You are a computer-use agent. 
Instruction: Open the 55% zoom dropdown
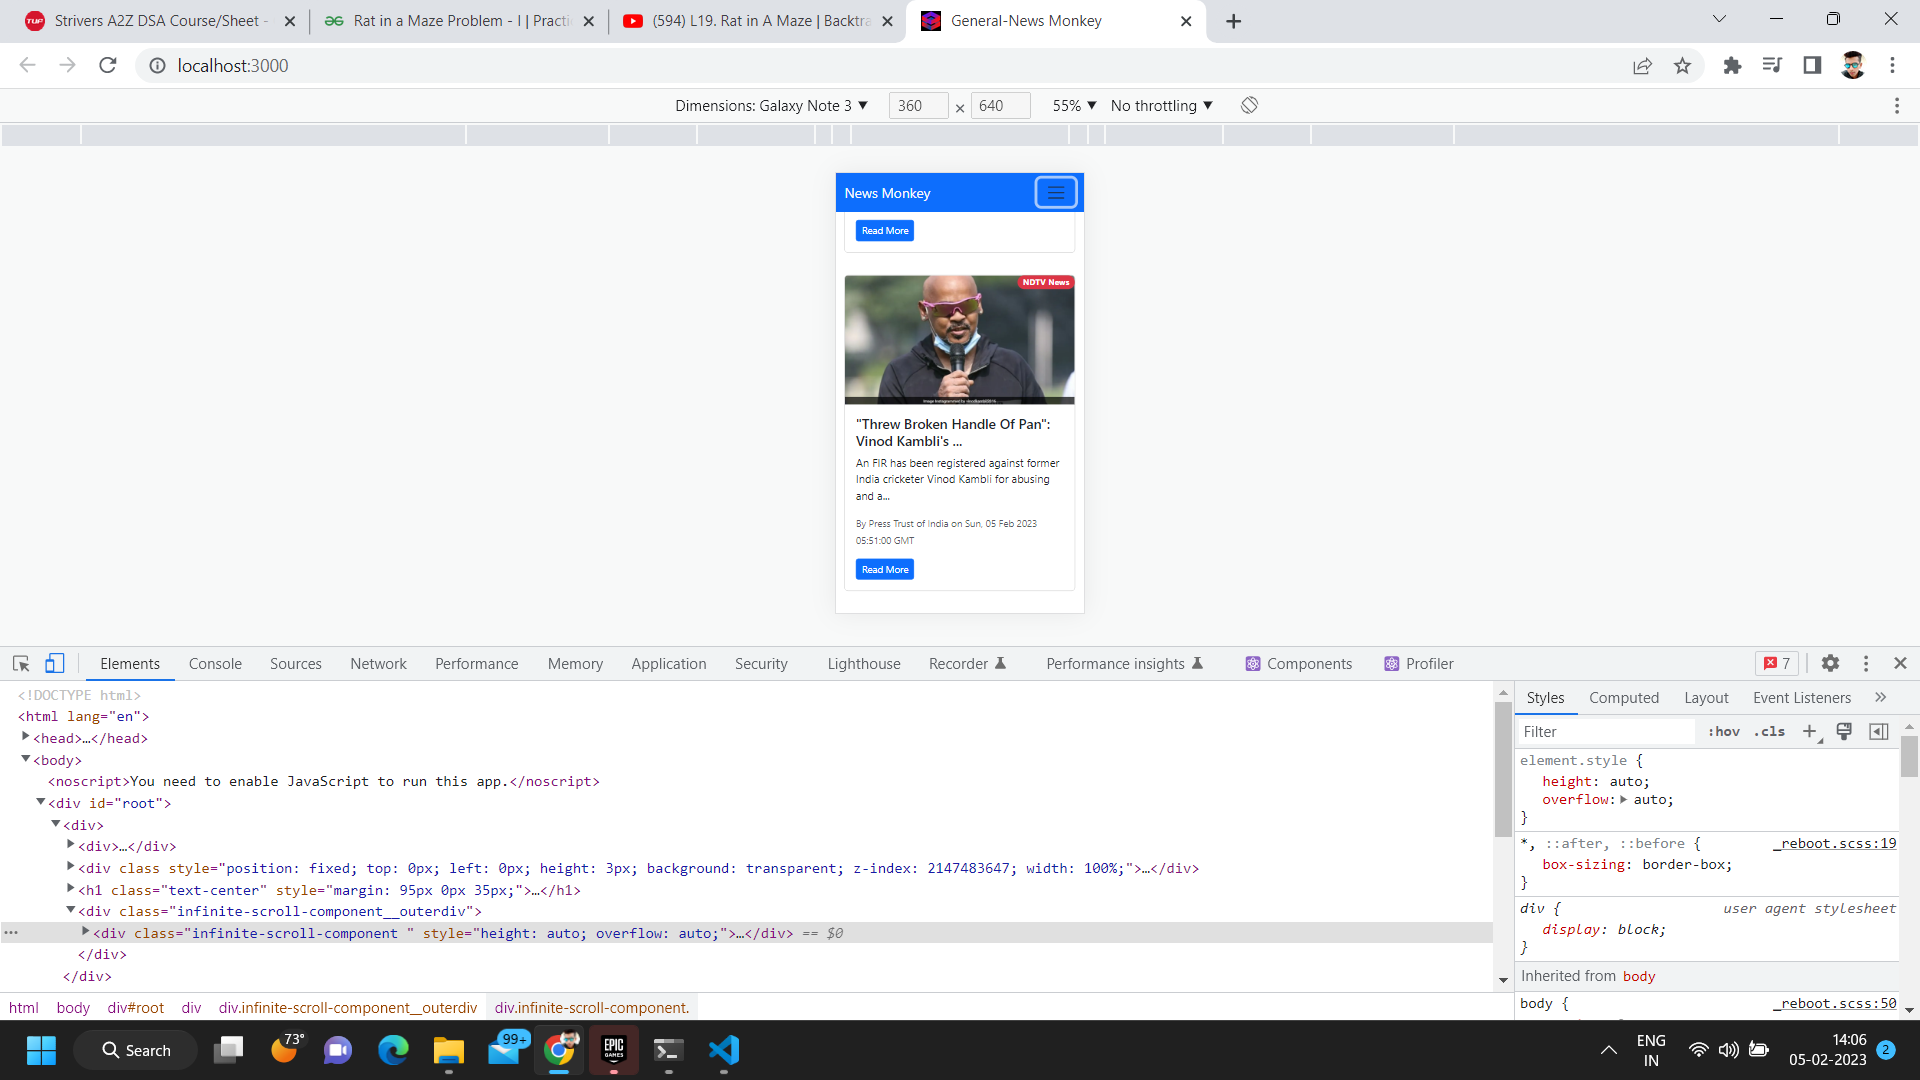(1075, 105)
